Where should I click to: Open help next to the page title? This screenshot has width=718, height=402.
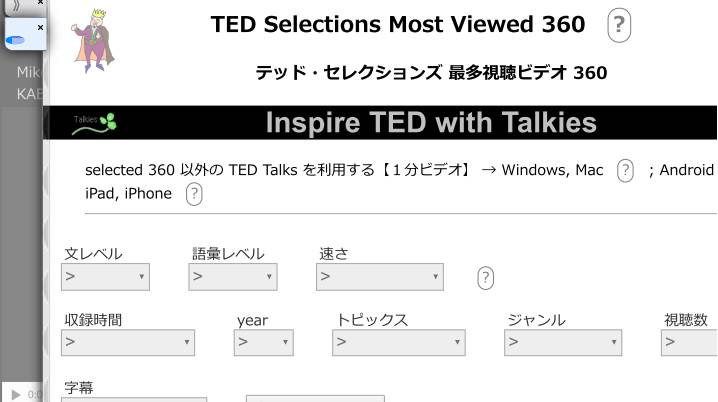click(619, 25)
